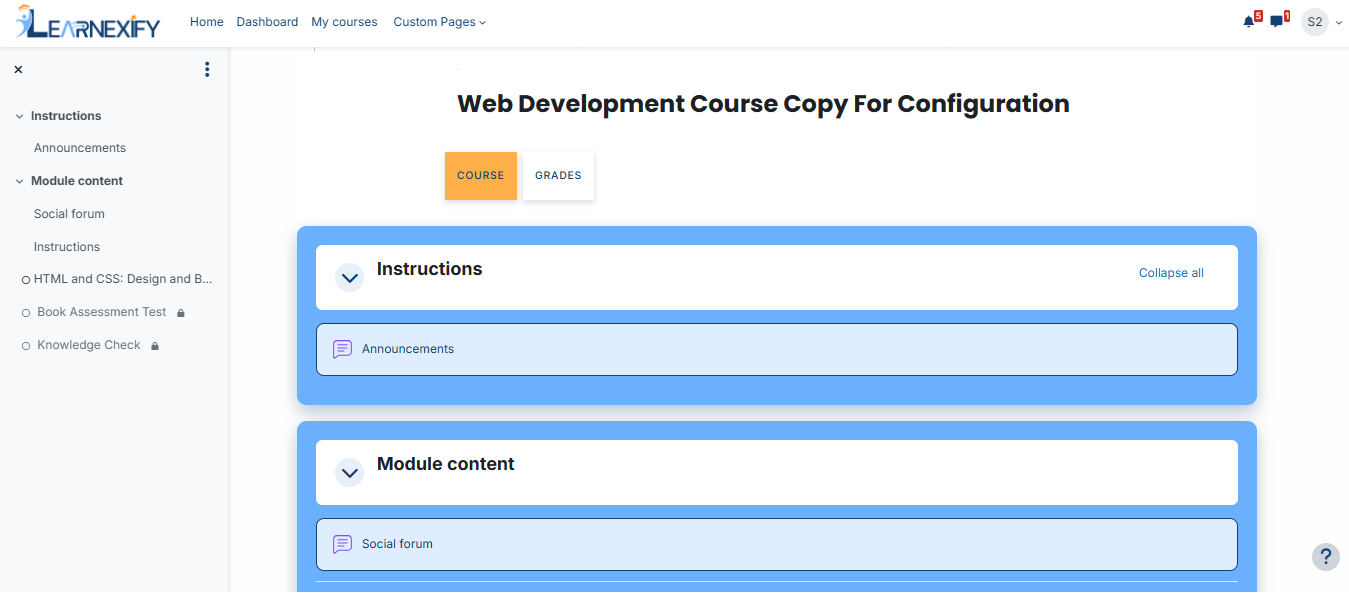Click the Module content section title in main content

pyautogui.click(x=446, y=464)
